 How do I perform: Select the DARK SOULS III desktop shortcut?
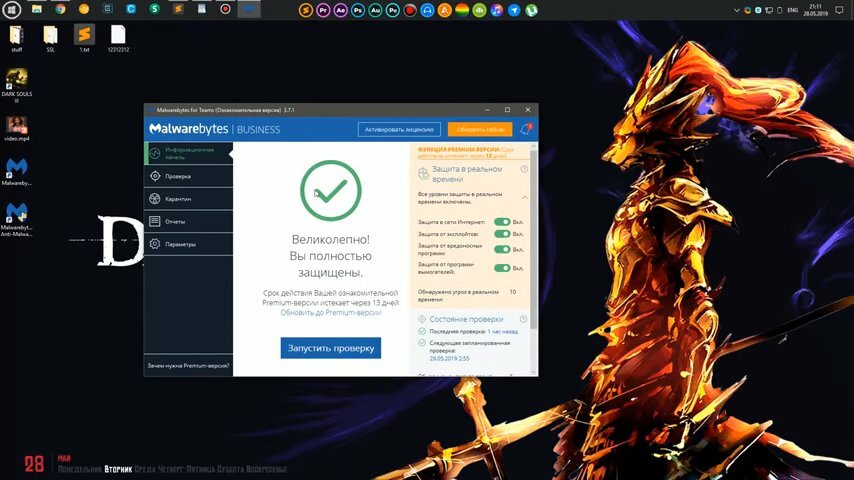pos(17,84)
